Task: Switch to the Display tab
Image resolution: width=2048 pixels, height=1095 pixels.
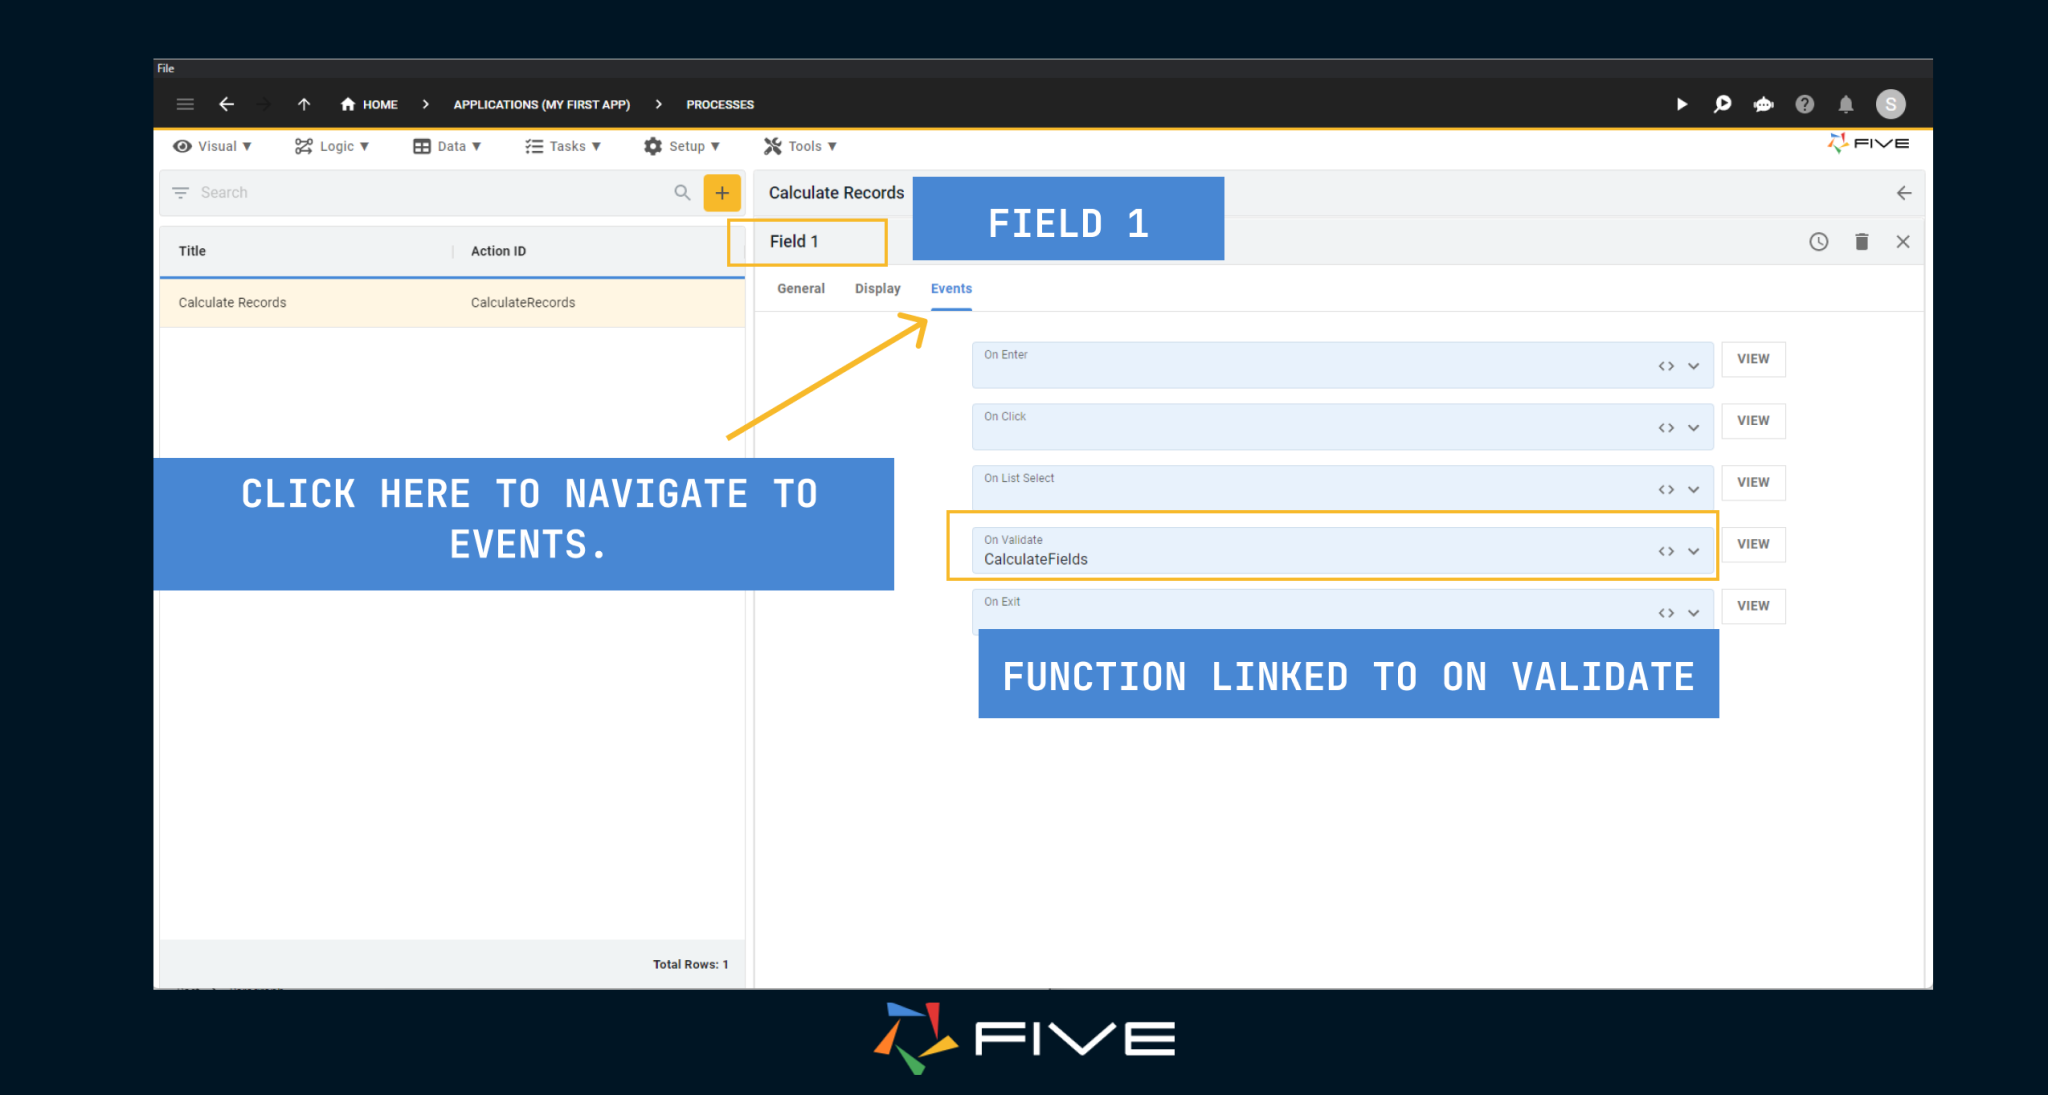Action: click(876, 288)
